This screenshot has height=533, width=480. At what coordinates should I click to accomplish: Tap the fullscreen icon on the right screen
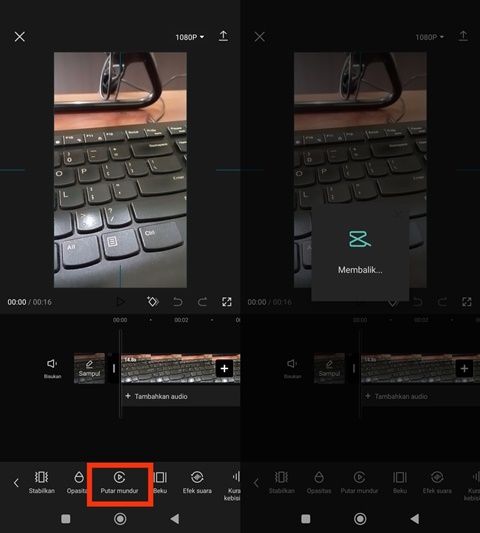point(467,302)
